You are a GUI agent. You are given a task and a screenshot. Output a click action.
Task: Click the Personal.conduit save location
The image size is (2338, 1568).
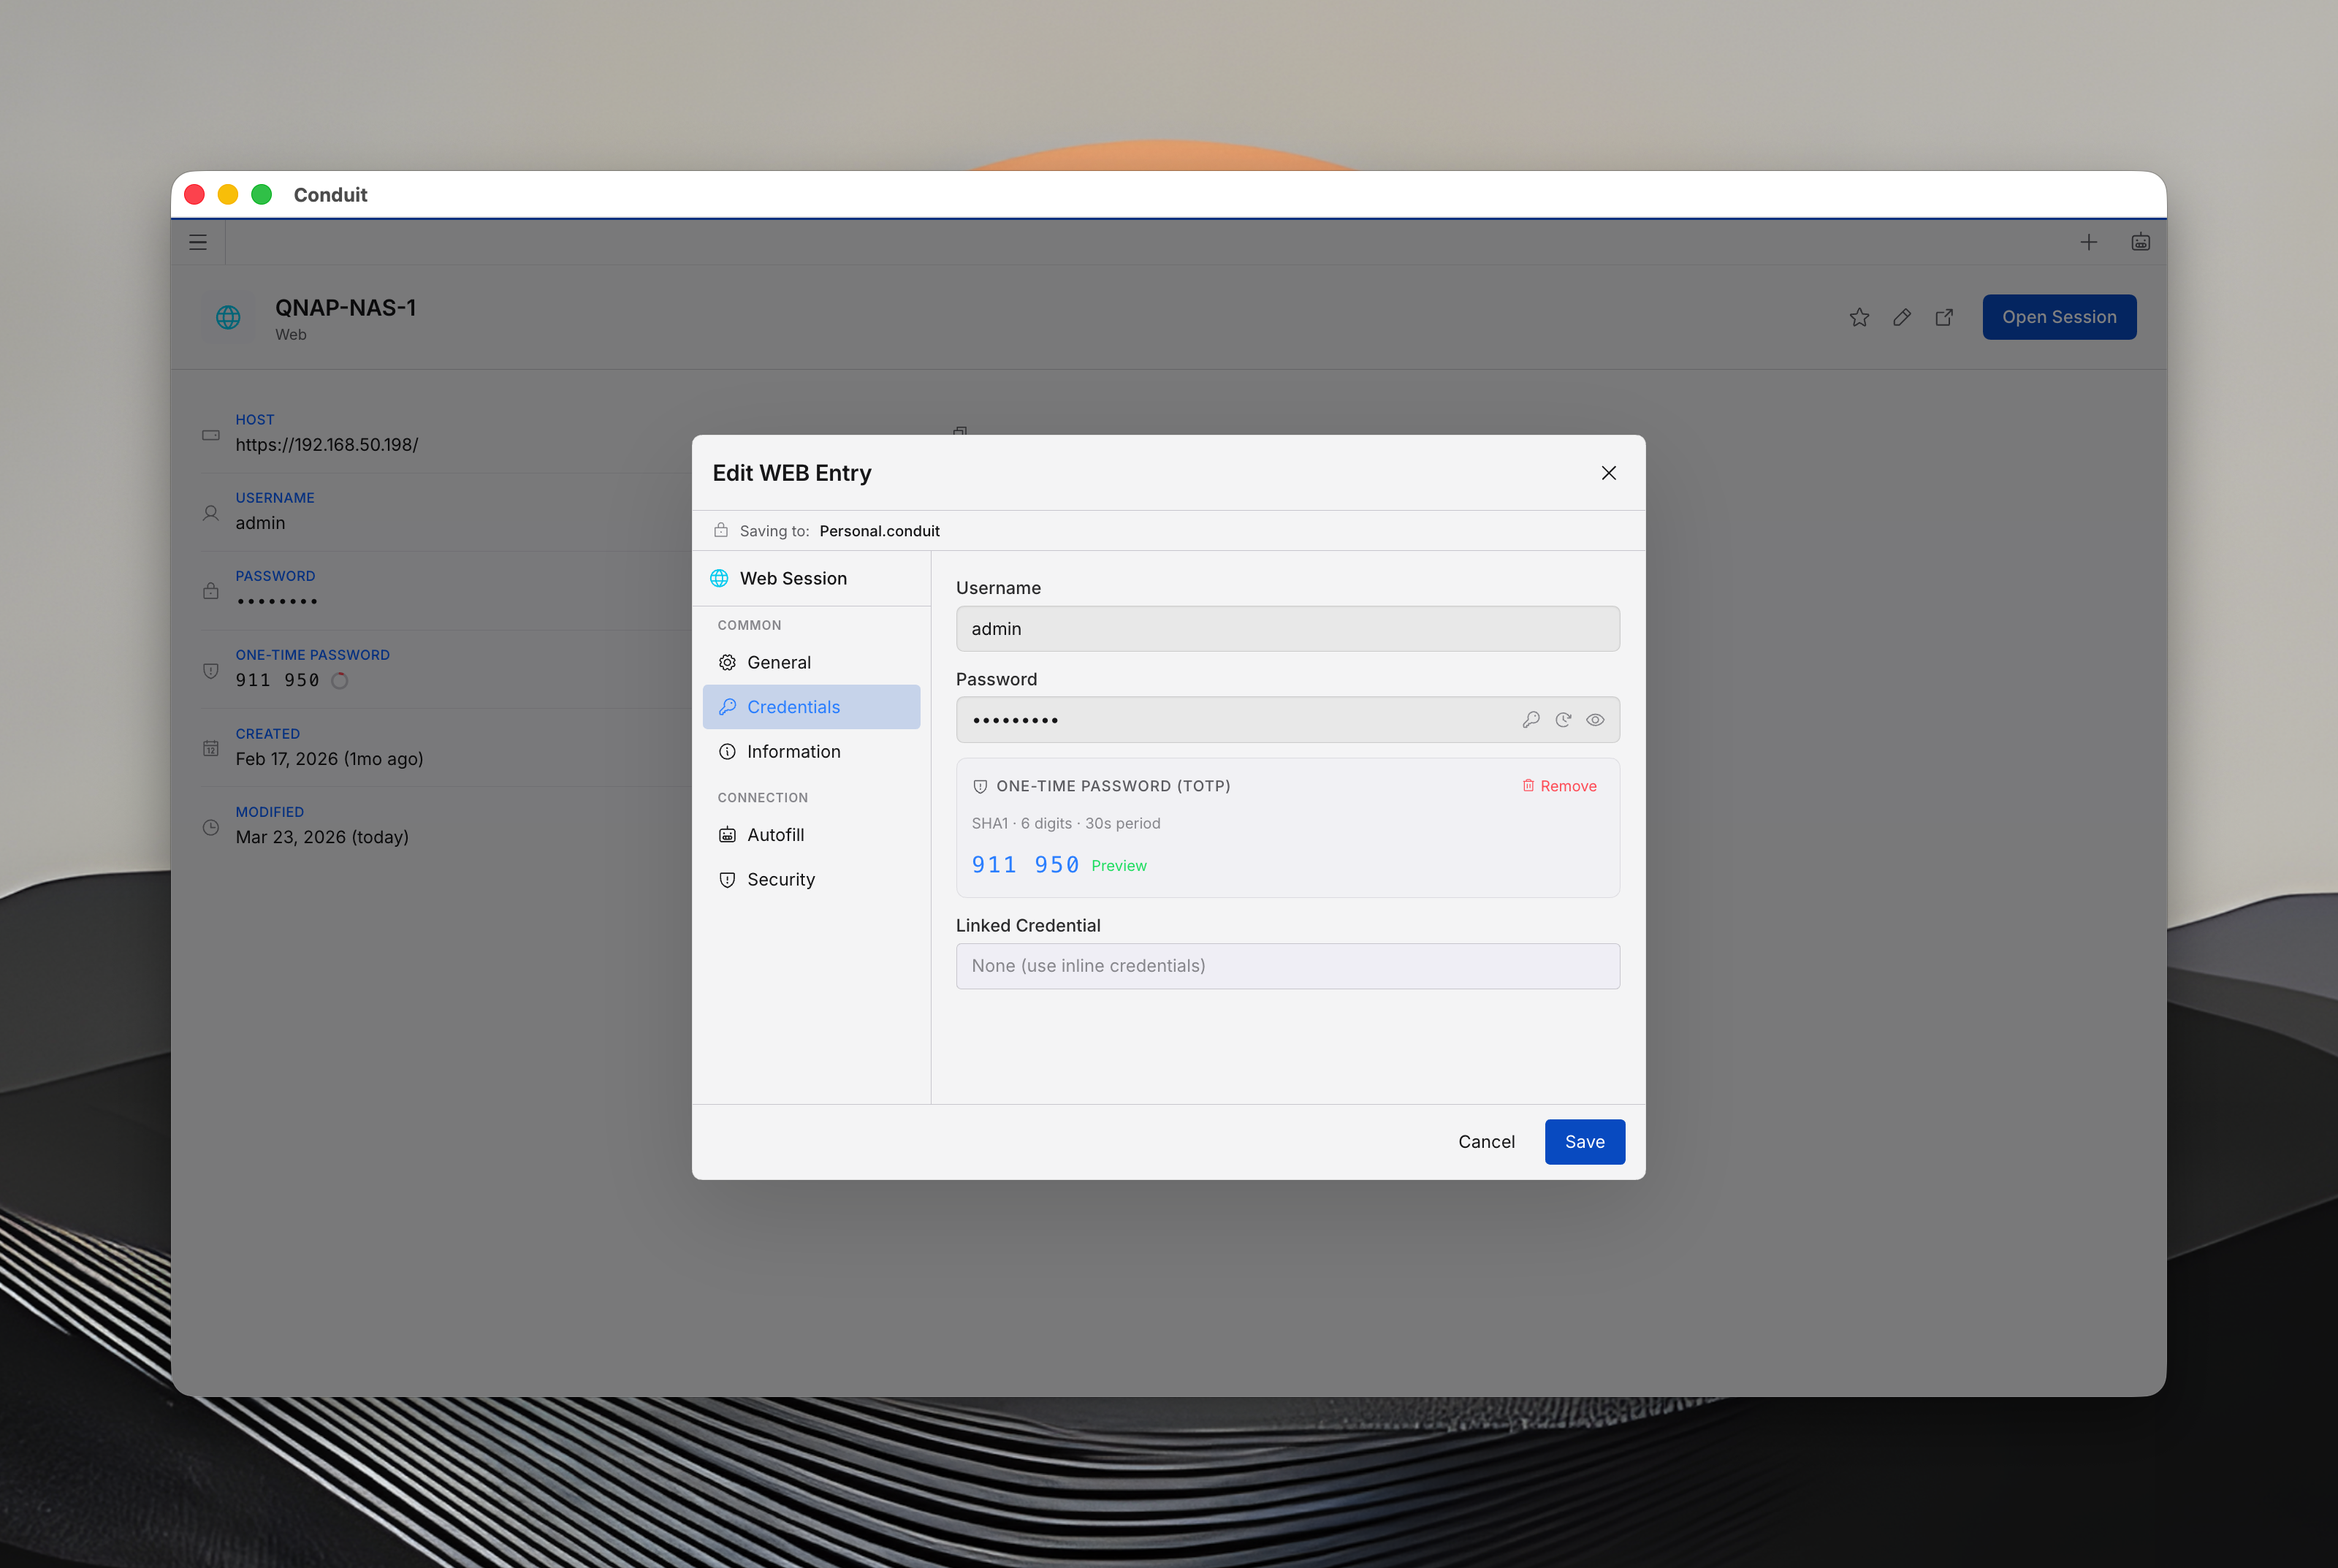pyautogui.click(x=879, y=531)
